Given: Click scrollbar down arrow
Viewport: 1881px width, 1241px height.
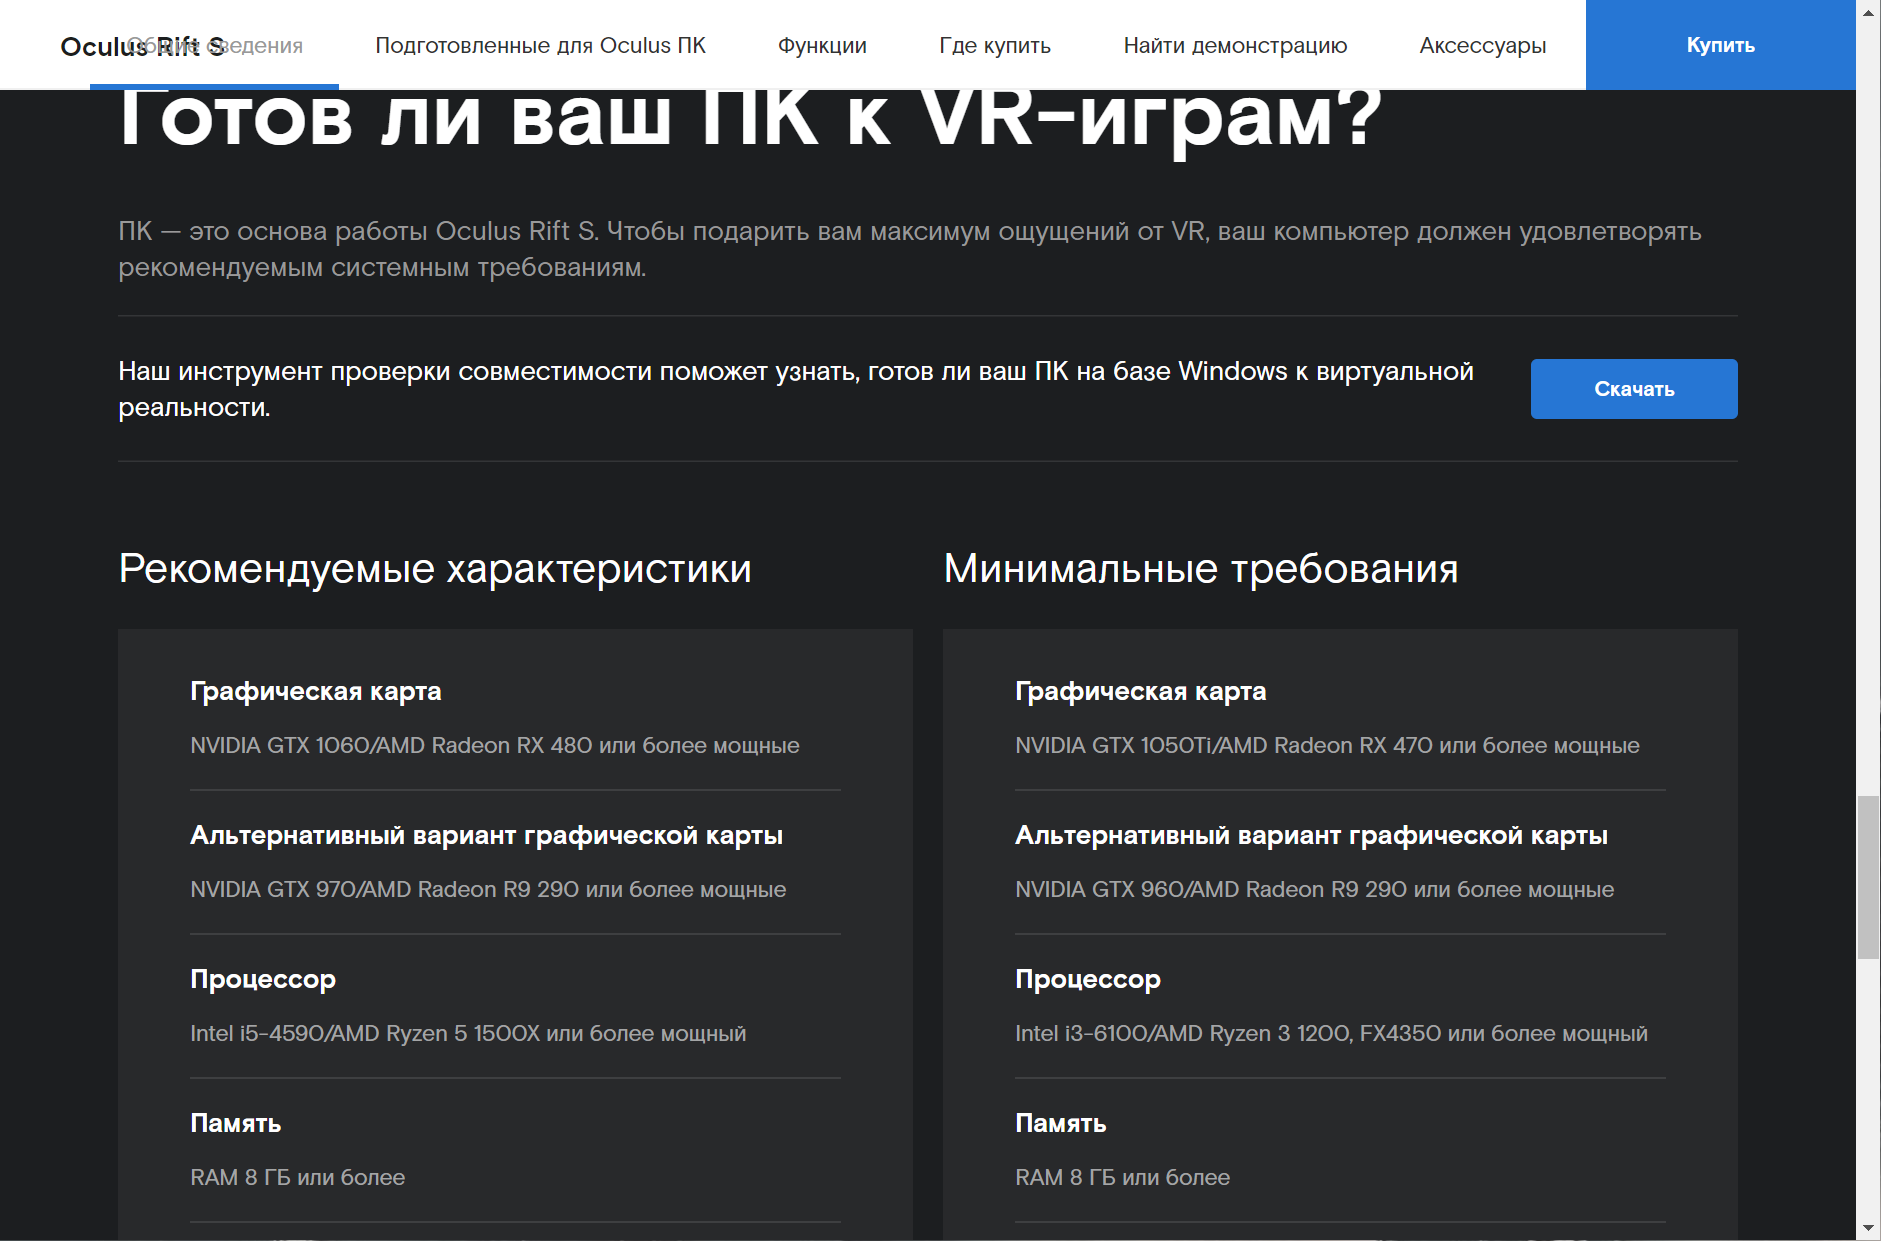Looking at the screenshot, I should [x=1868, y=1228].
